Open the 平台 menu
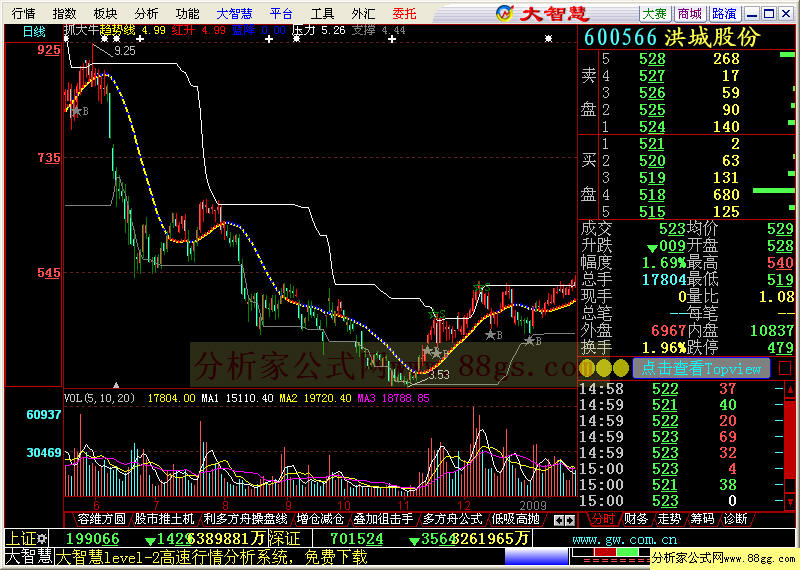The height and width of the screenshot is (570, 800). 281,14
